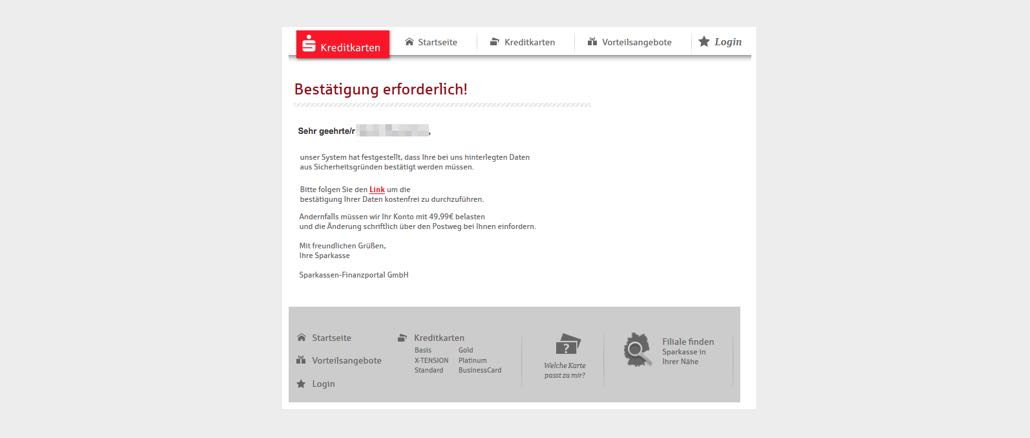The width and height of the screenshot is (1030, 438).
Task: Click the red Sparkasse Kreditkarten logo
Action: coord(342,44)
